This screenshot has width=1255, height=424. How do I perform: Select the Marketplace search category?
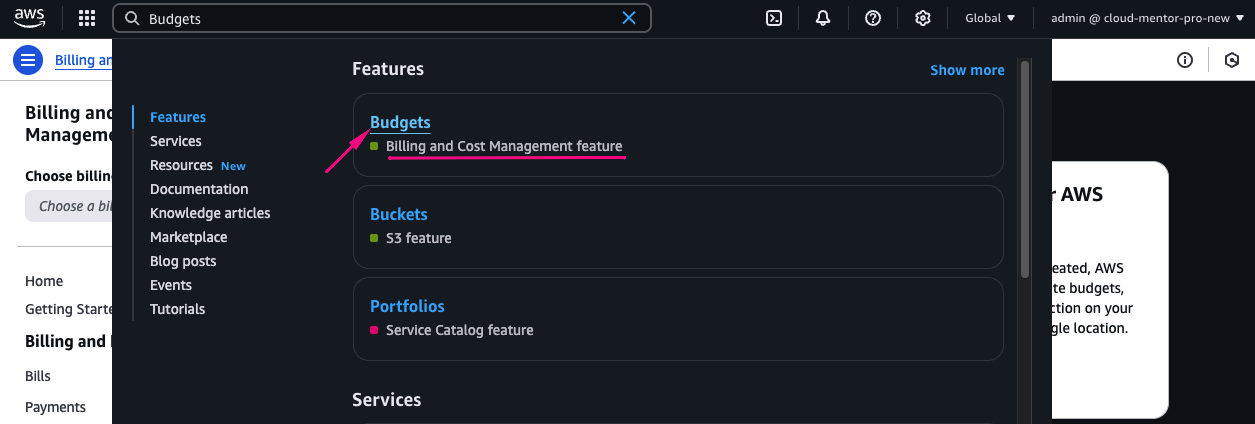[189, 237]
